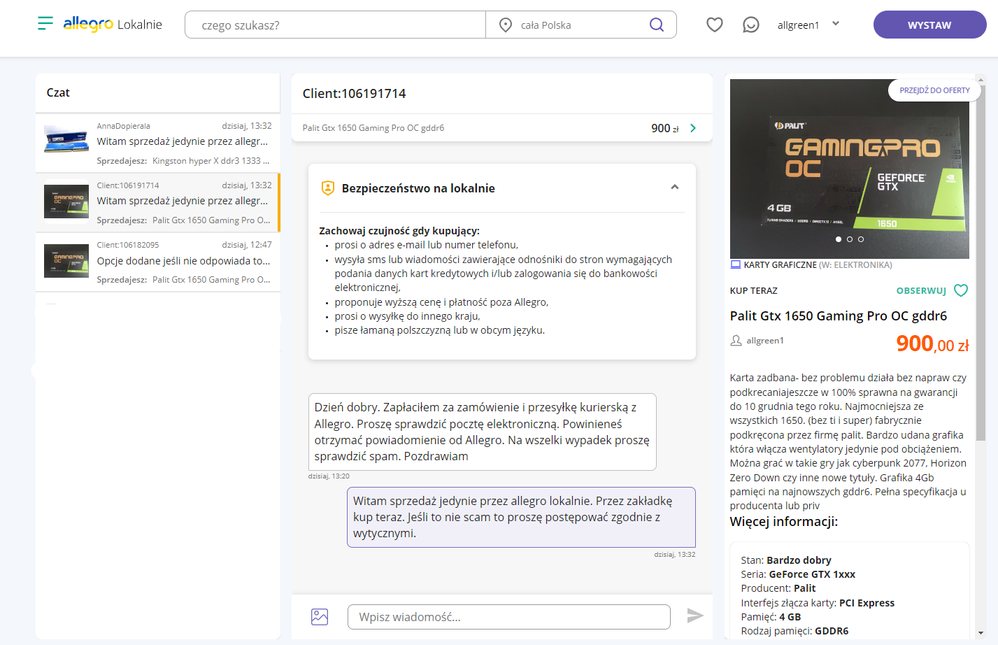Focus the 'Wpisz wiadomość...' message field
Screen dimensions: 998x645
(509, 617)
